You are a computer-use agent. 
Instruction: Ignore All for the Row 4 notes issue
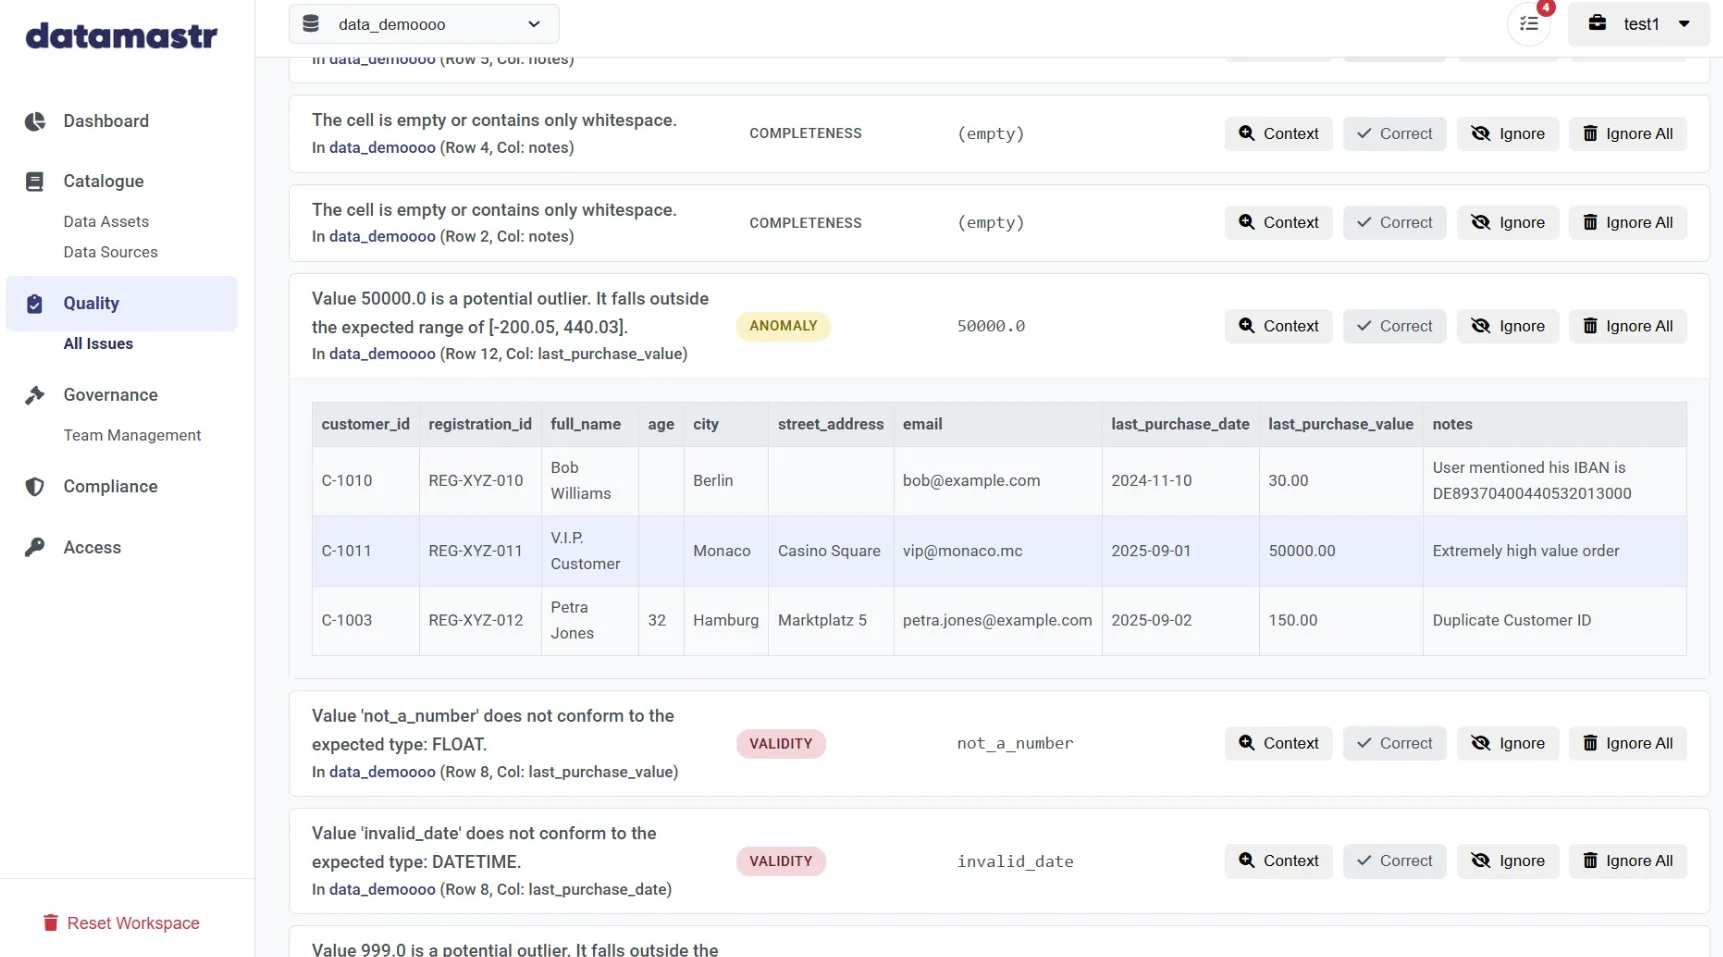point(1627,134)
